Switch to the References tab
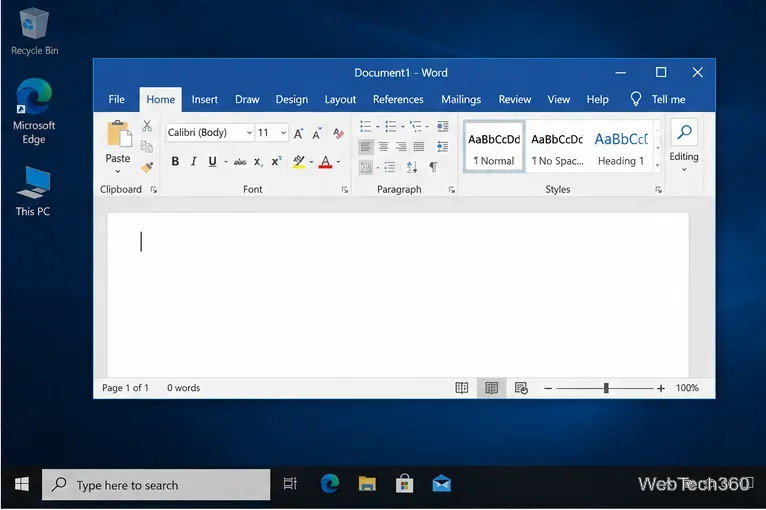Viewport: 766px width, 510px height. coord(398,99)
